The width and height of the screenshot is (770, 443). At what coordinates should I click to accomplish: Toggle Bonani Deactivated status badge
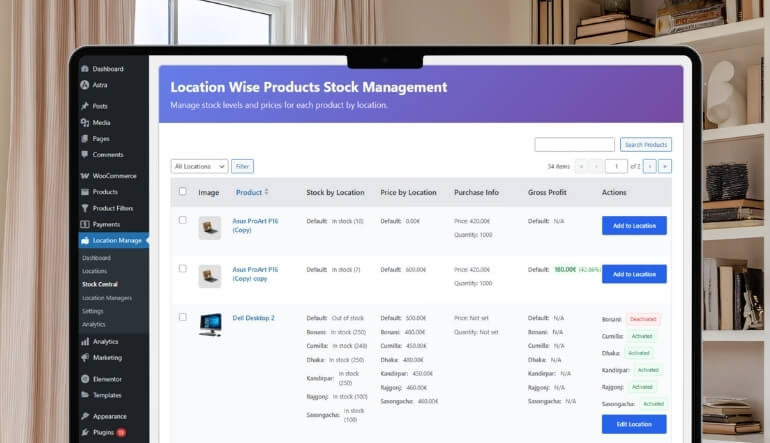point(643,319)
